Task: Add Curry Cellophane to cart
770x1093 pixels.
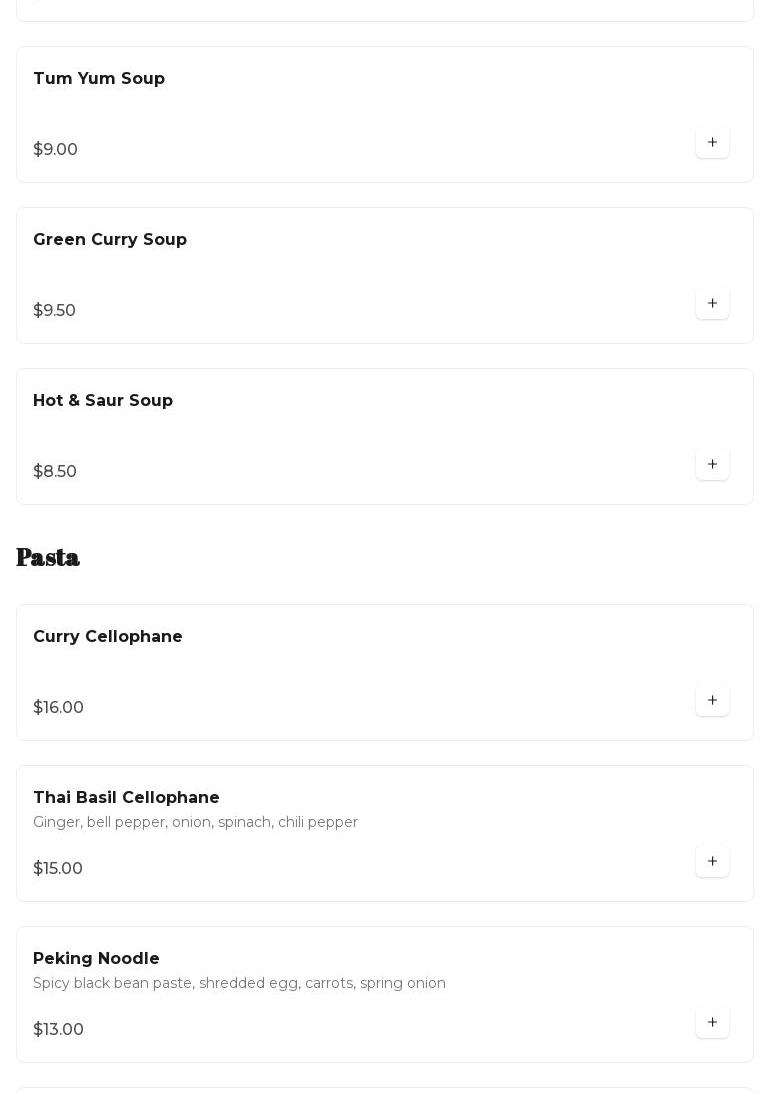Action: click(712, 701)
